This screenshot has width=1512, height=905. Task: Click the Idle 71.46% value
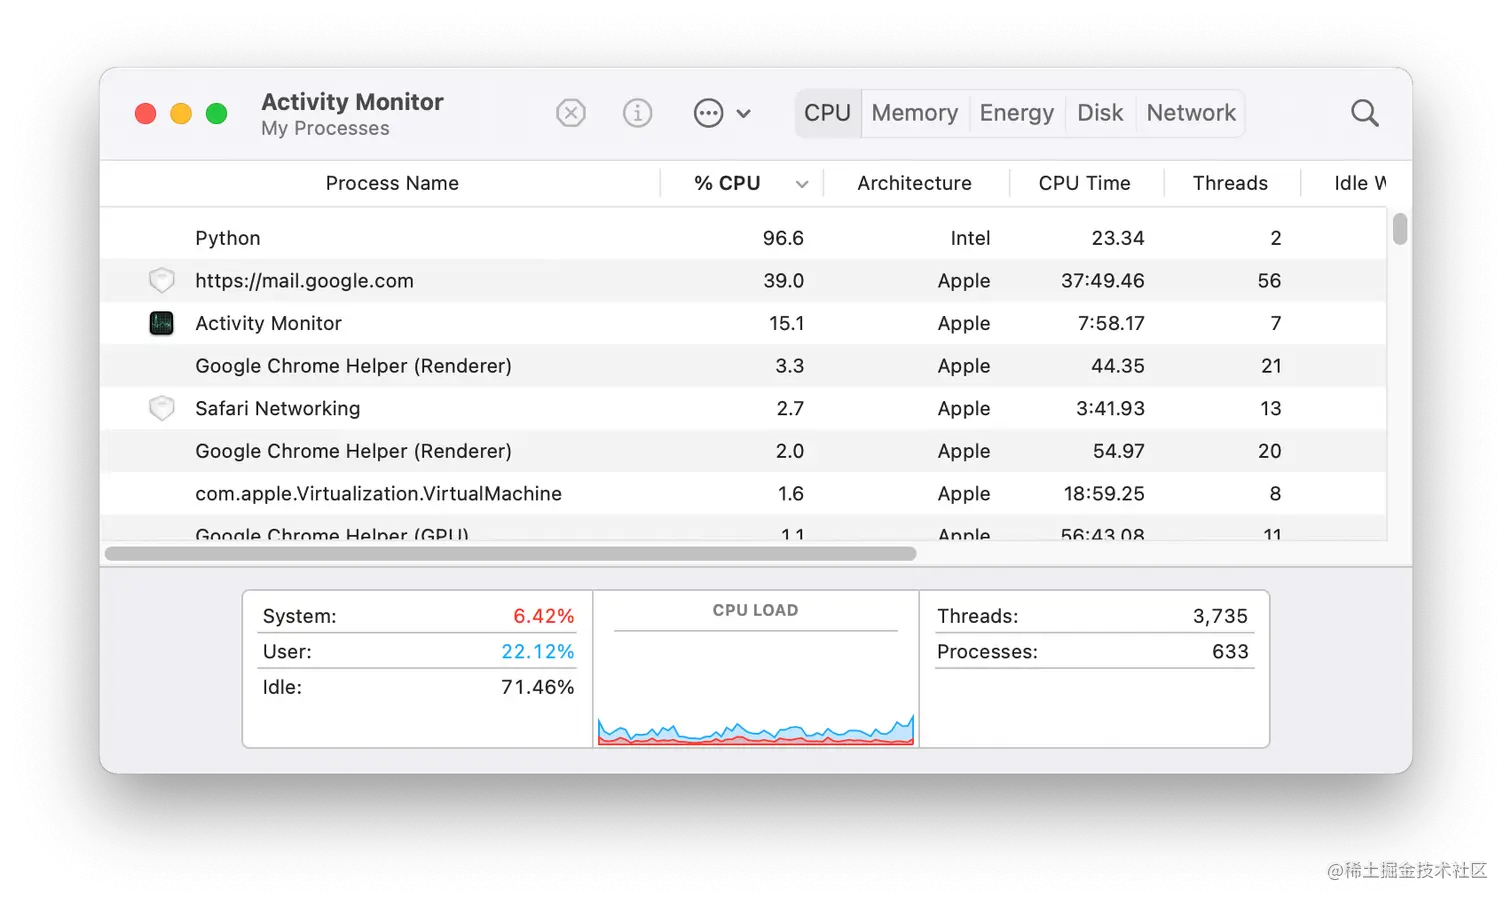pyautogui.click(x=537, y=687)
